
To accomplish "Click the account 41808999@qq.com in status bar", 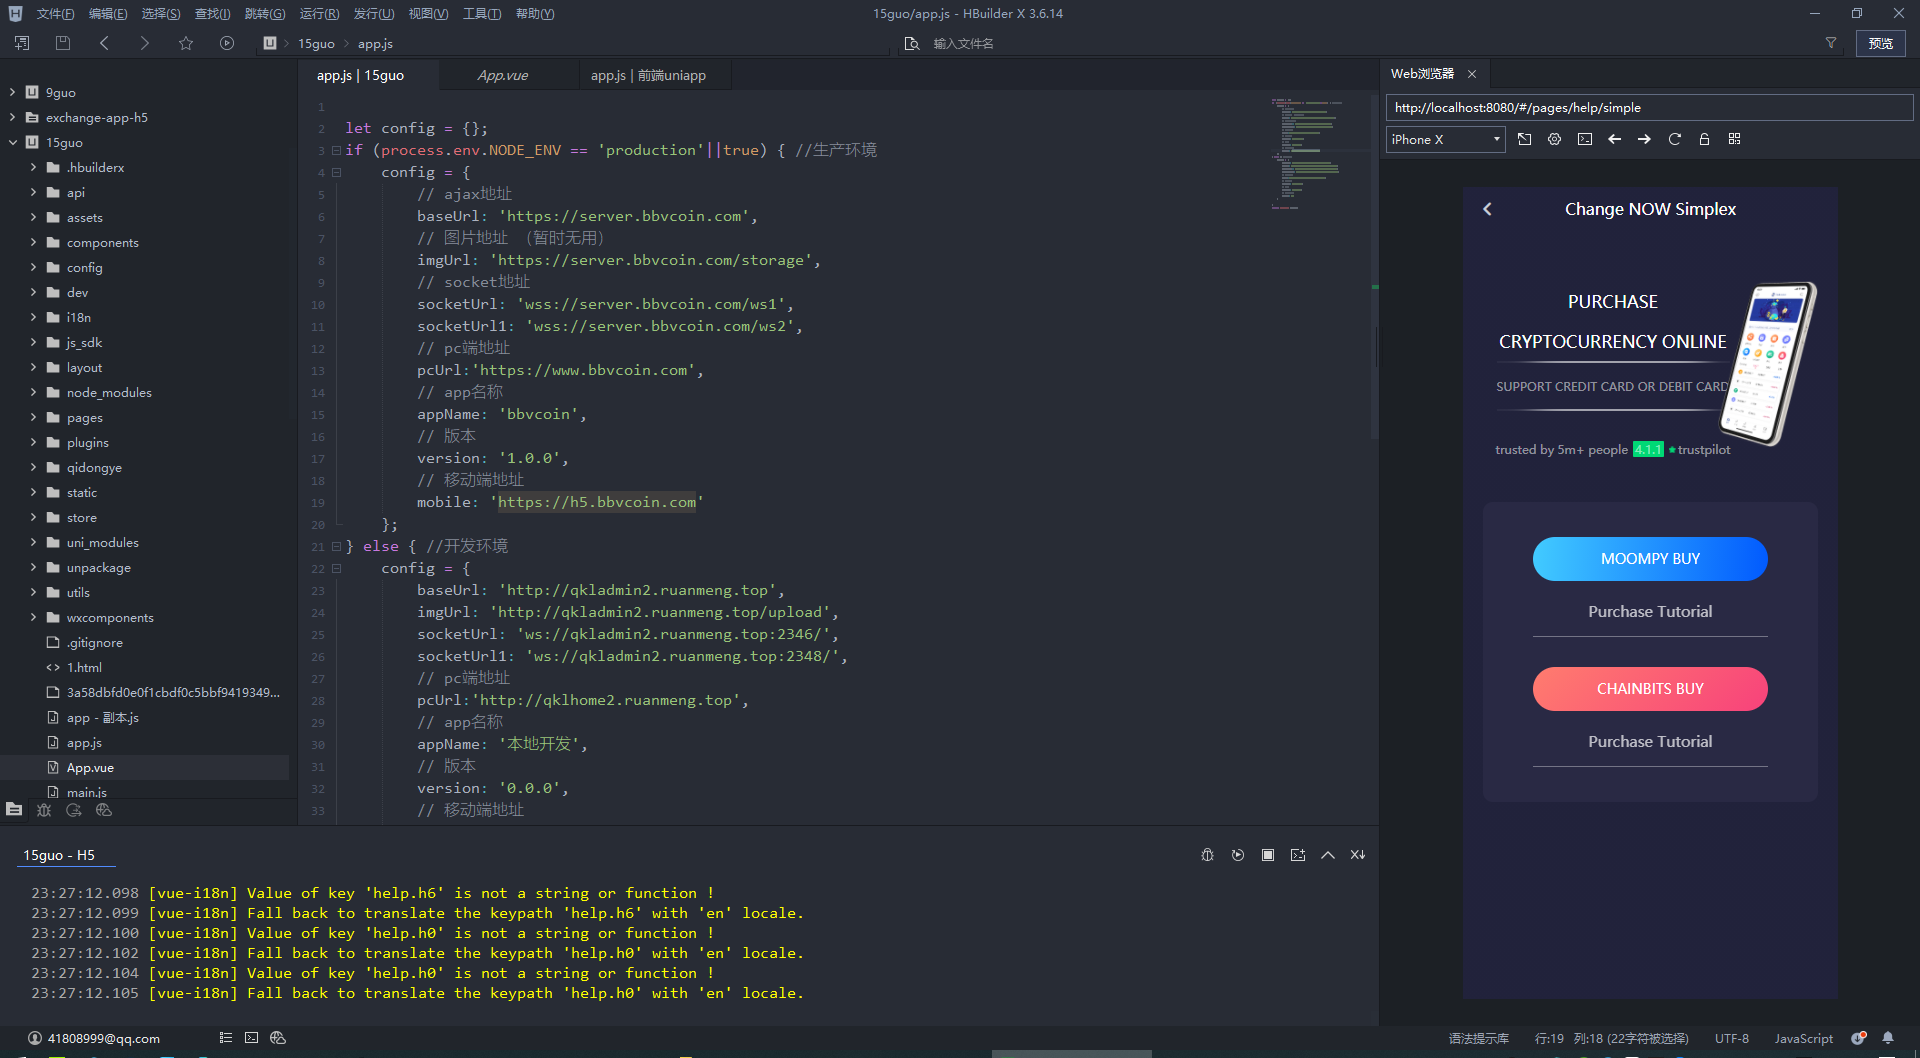I will tap(94, 1038).
